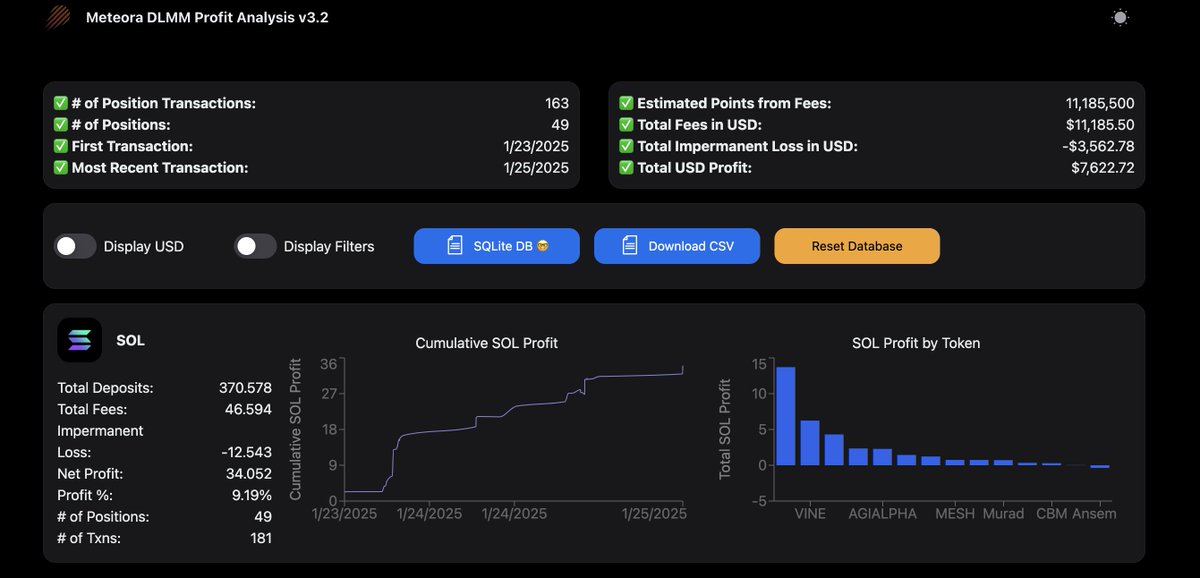Viewport: 1200px width, 578px height.
Task: Click the -$3,562.78 impermanent loss value
Action: pyautogui.click(x=1100, y=146)
